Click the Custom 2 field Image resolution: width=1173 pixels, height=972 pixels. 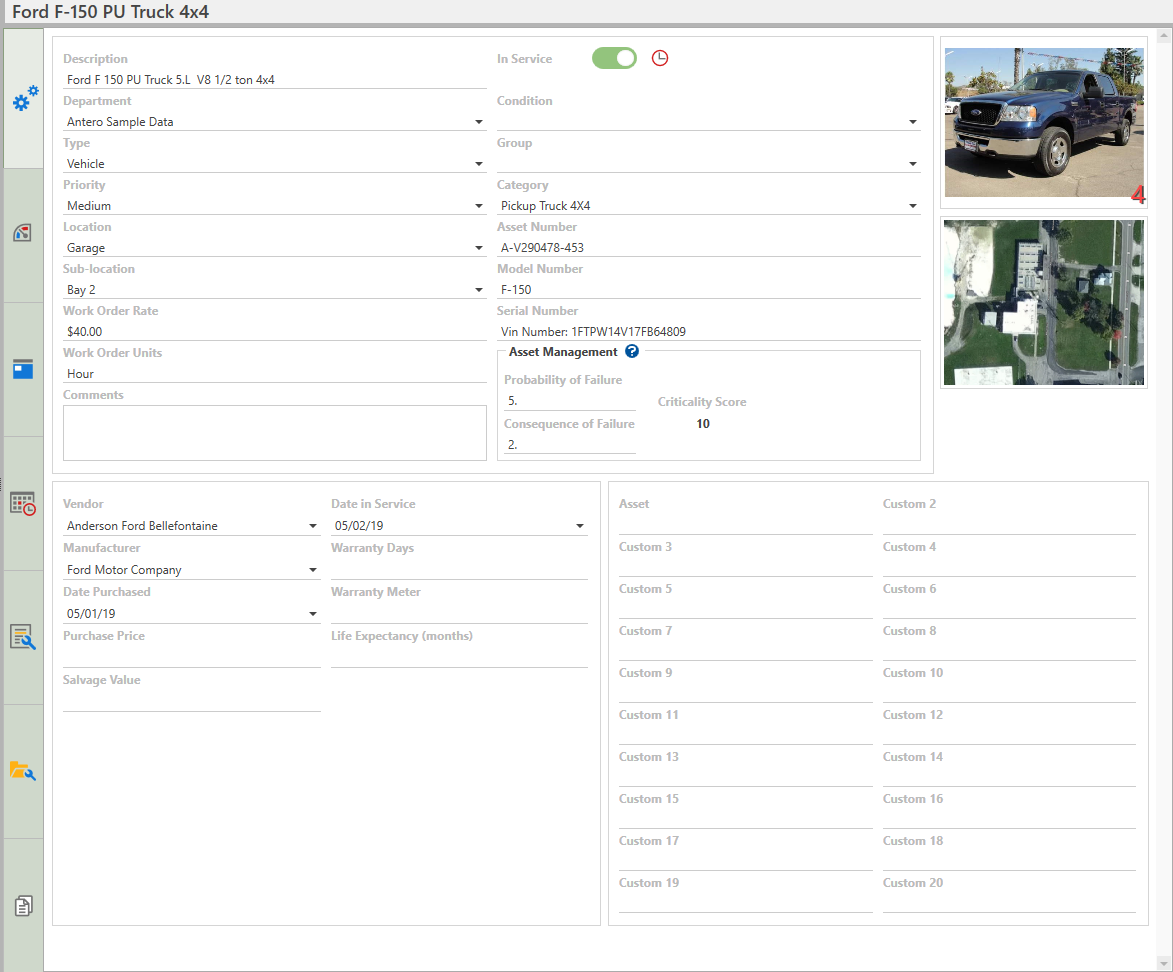1009,525
